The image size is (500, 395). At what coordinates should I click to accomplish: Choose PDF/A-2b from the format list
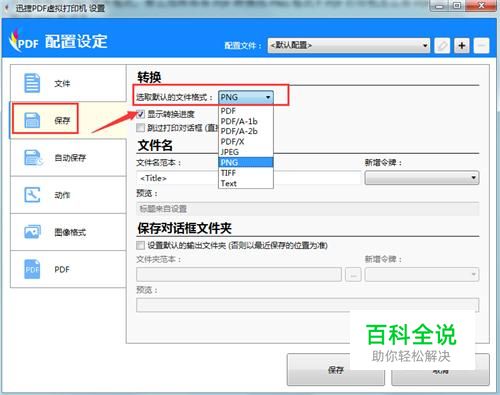tap(246, 131)
